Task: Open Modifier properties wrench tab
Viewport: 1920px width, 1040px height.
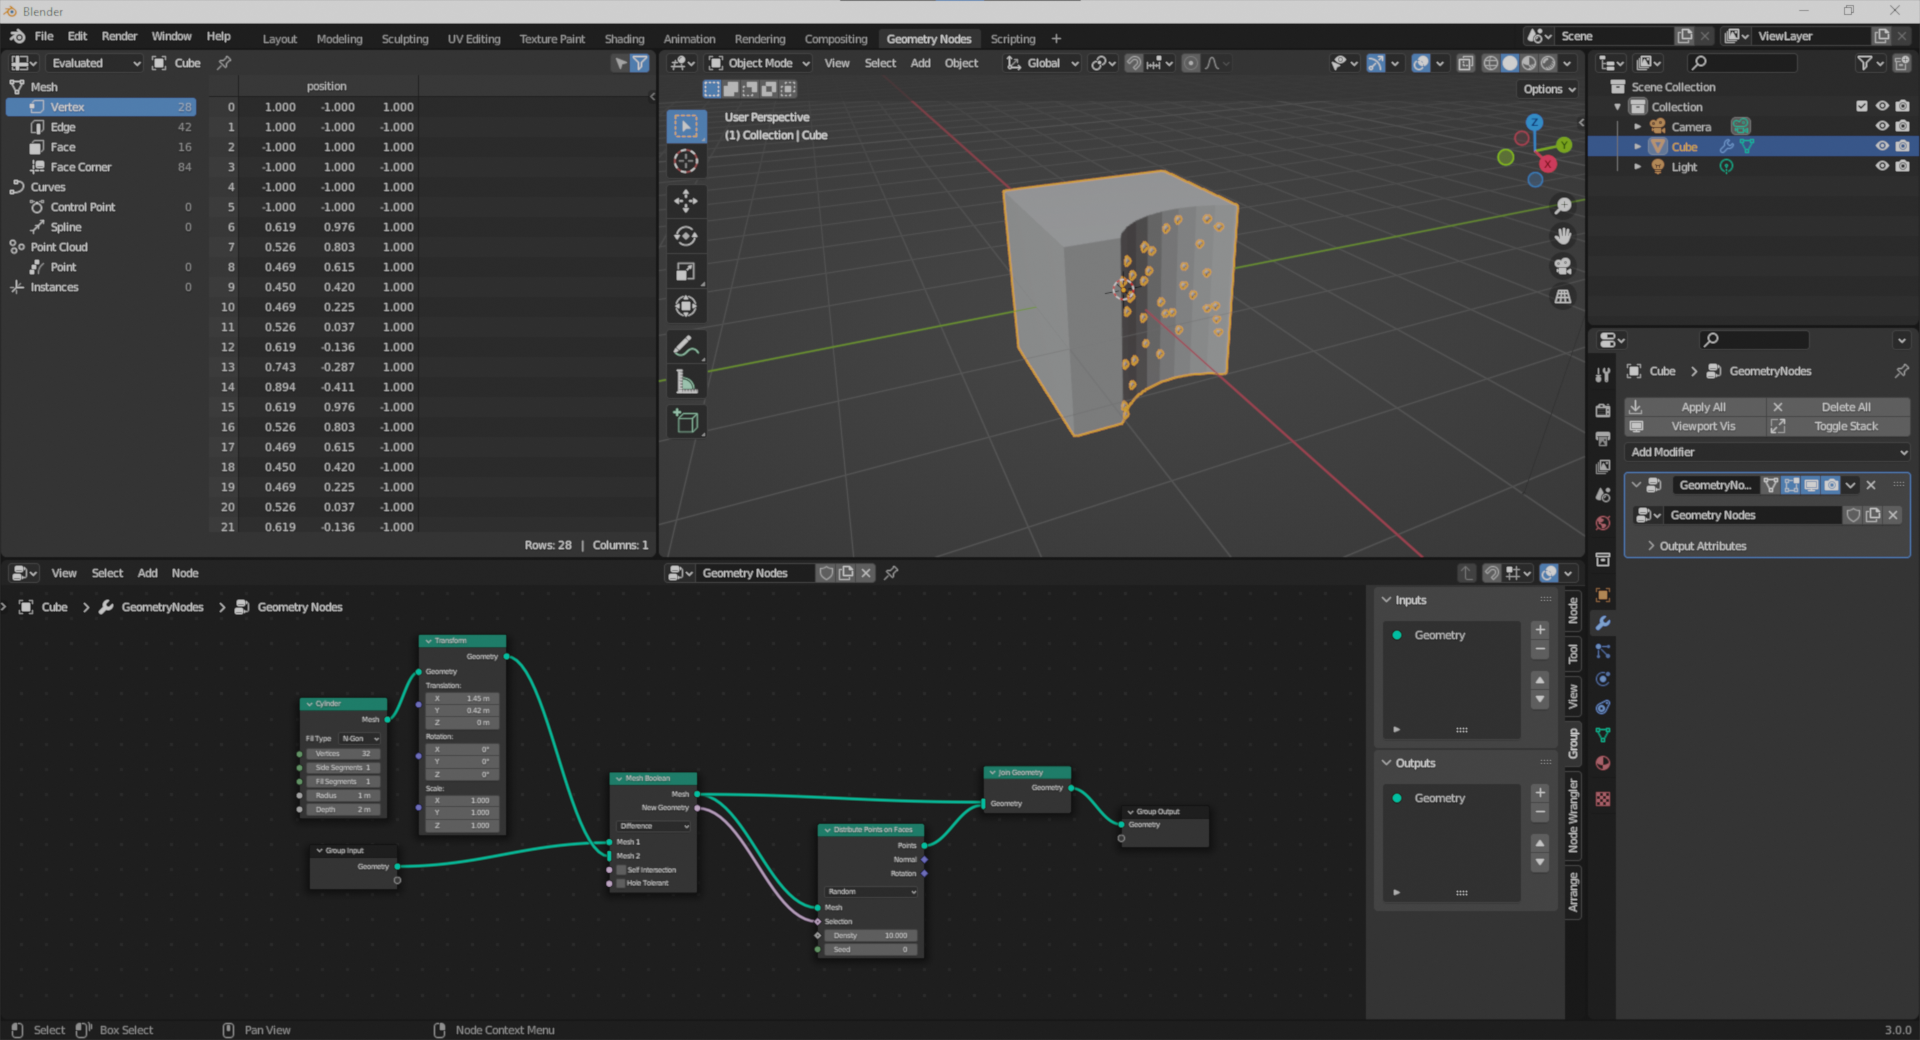Action: point(1603,623)
